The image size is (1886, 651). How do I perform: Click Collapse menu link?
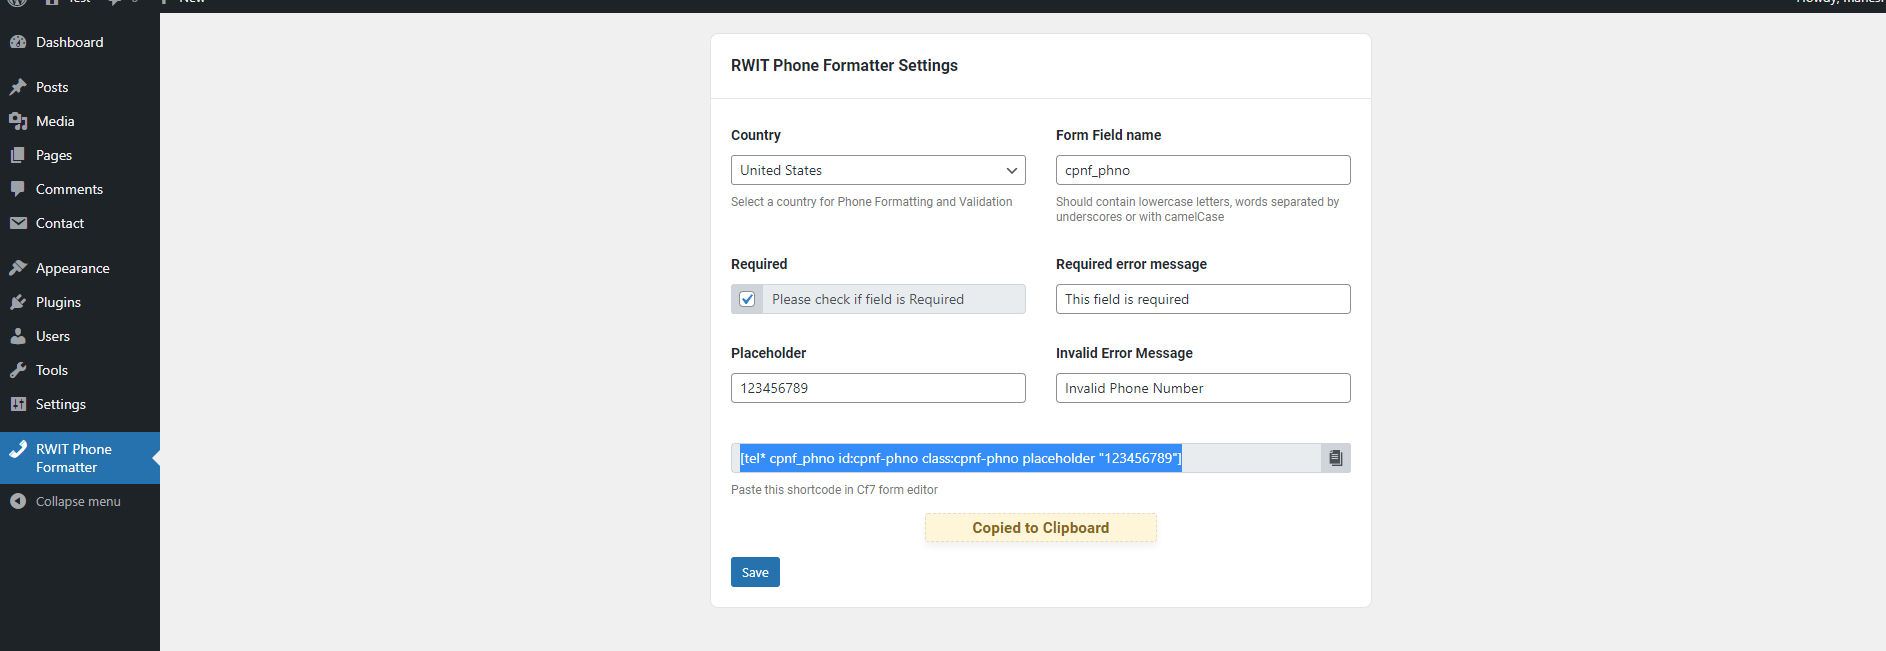(80, 501)
